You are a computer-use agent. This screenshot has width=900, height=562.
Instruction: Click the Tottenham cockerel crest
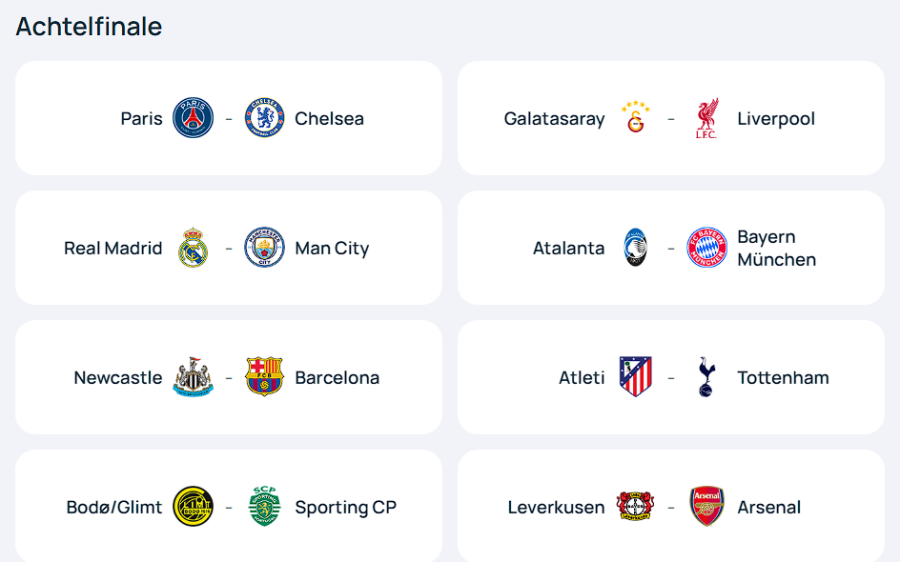point(707,377)
